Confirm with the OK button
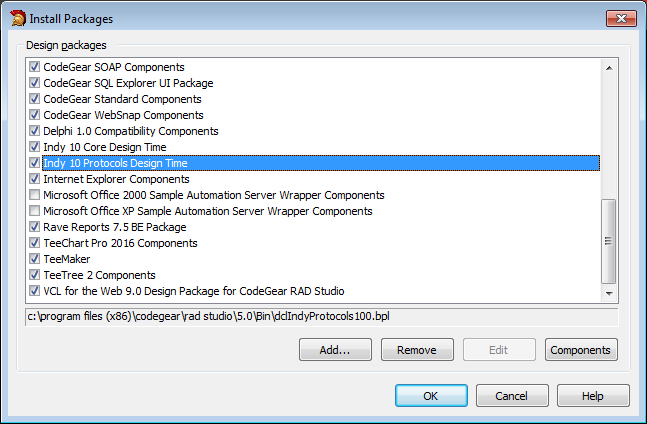Viewport: 647px width, 424px height. tap(431, 396)
